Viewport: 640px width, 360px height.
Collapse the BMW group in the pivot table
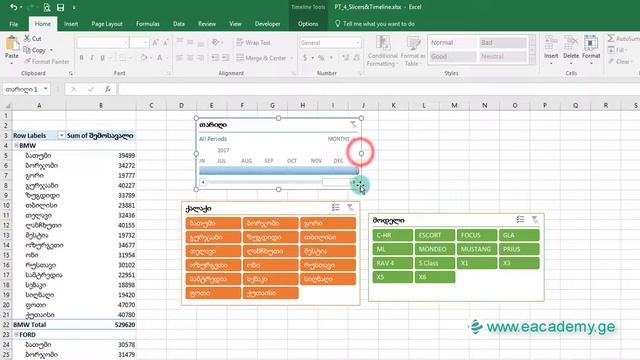(16, 145)
